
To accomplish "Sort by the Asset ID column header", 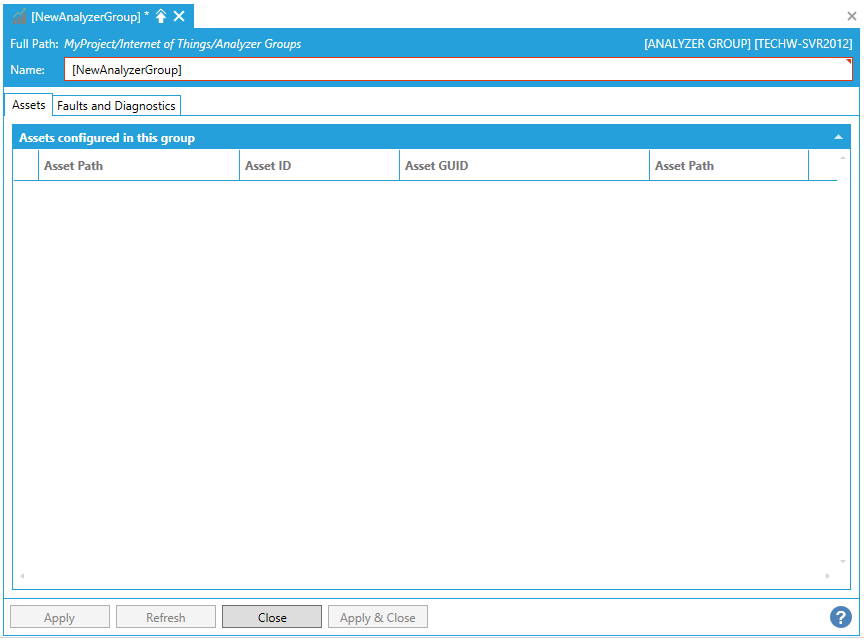I will (x=318, y=165).
